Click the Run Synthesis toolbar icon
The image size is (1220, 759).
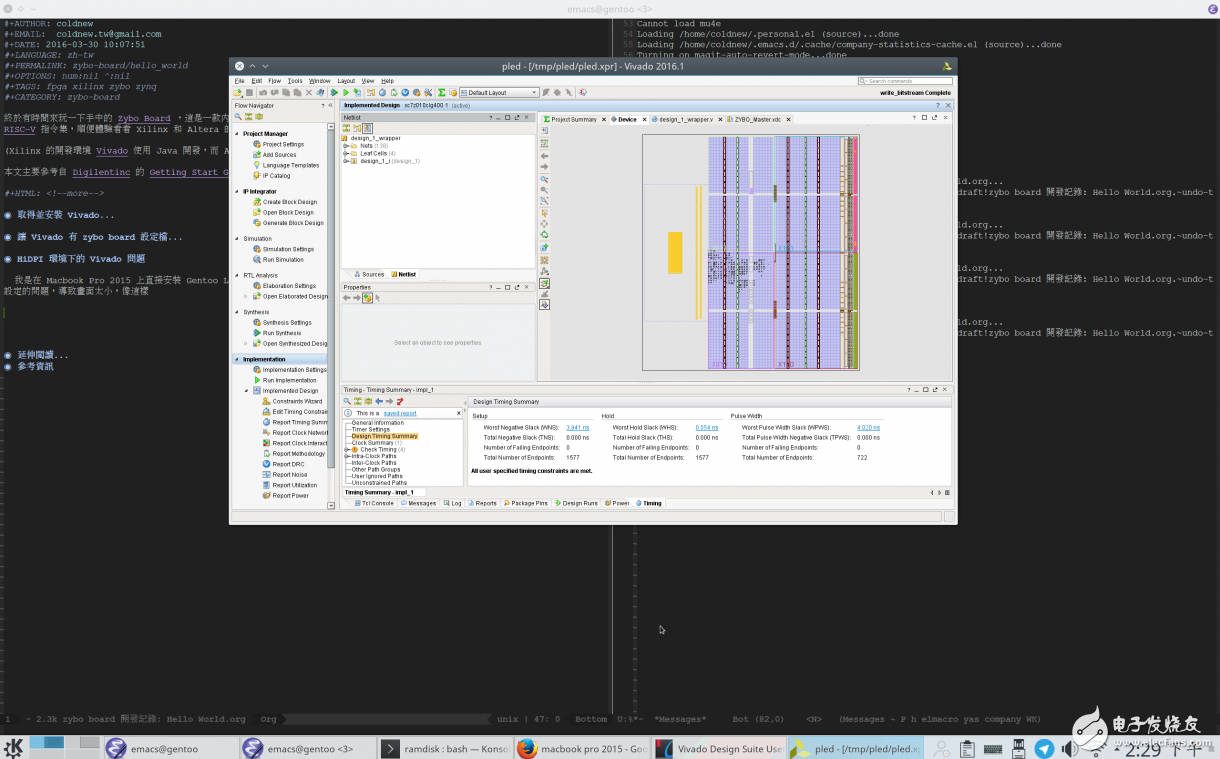(334, 93)
